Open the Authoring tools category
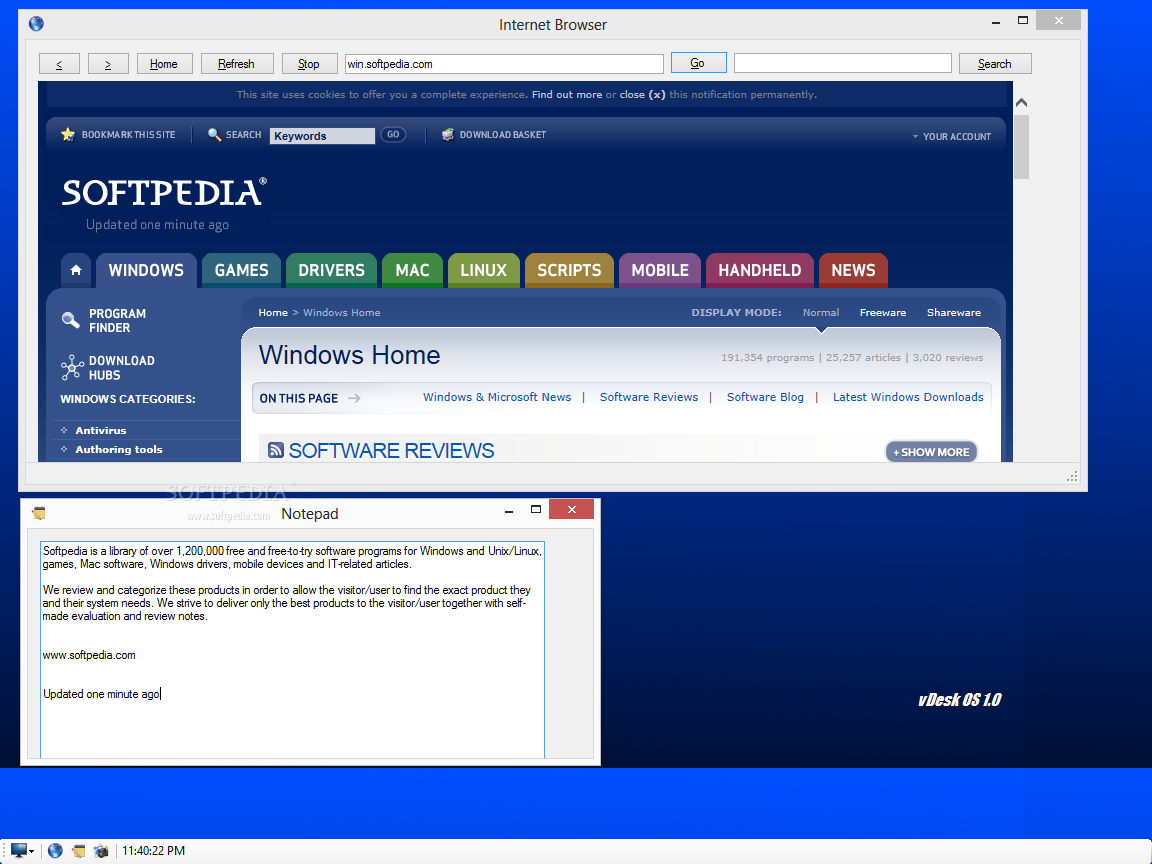 tap(119, 450)
